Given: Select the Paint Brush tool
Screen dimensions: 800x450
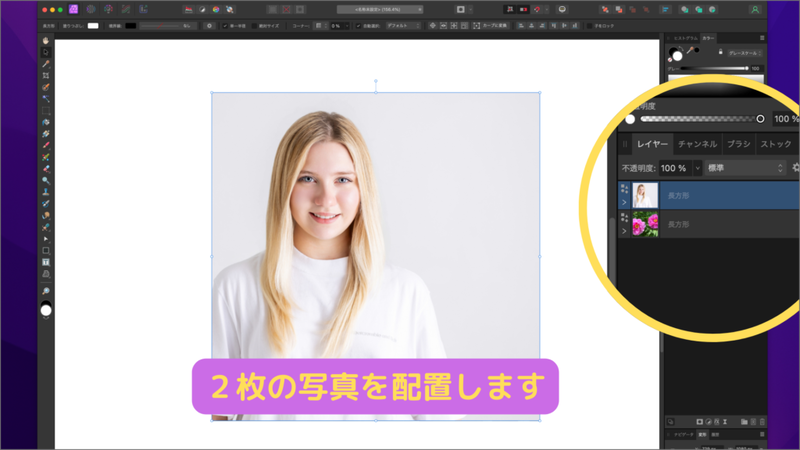Looking at the screenshot, I should coord(45,145).
